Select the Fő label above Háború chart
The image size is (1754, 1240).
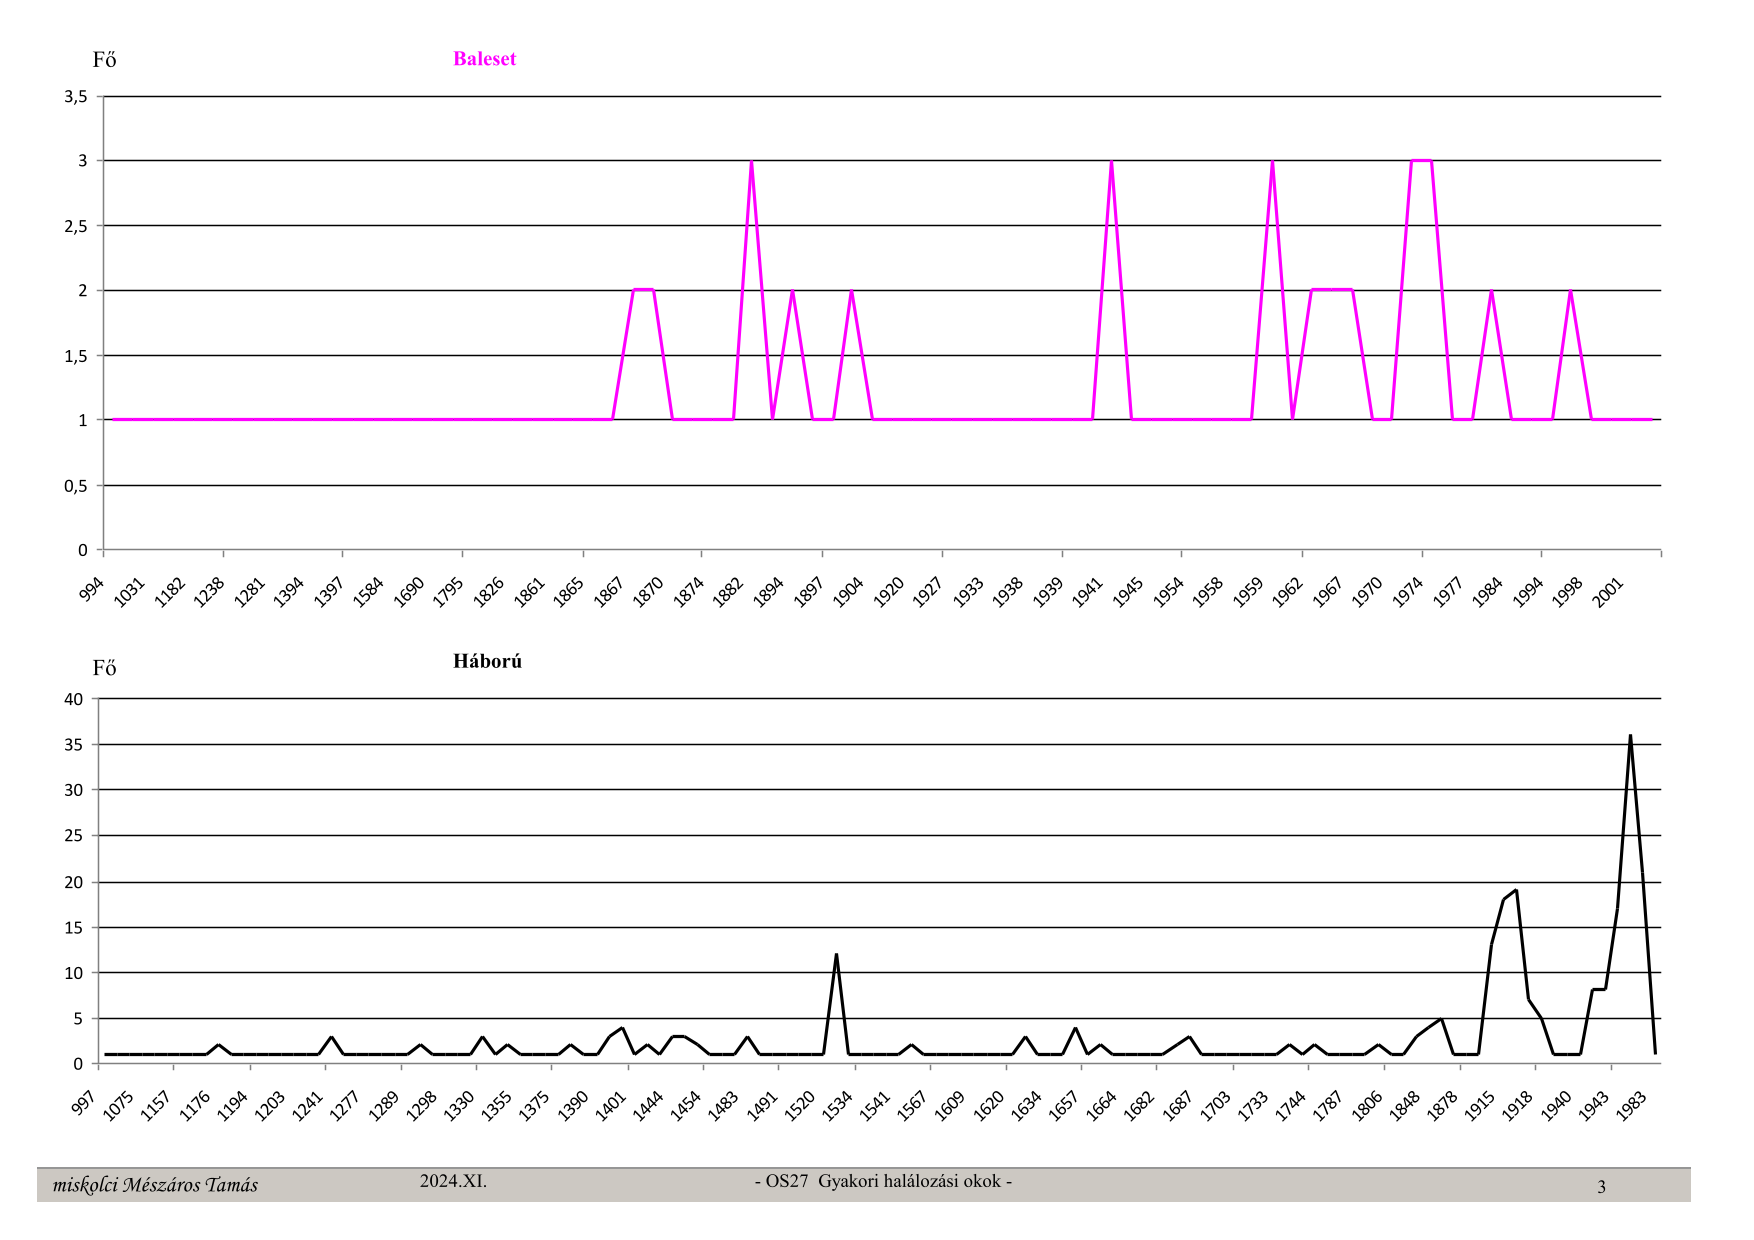tap(104, 668)
